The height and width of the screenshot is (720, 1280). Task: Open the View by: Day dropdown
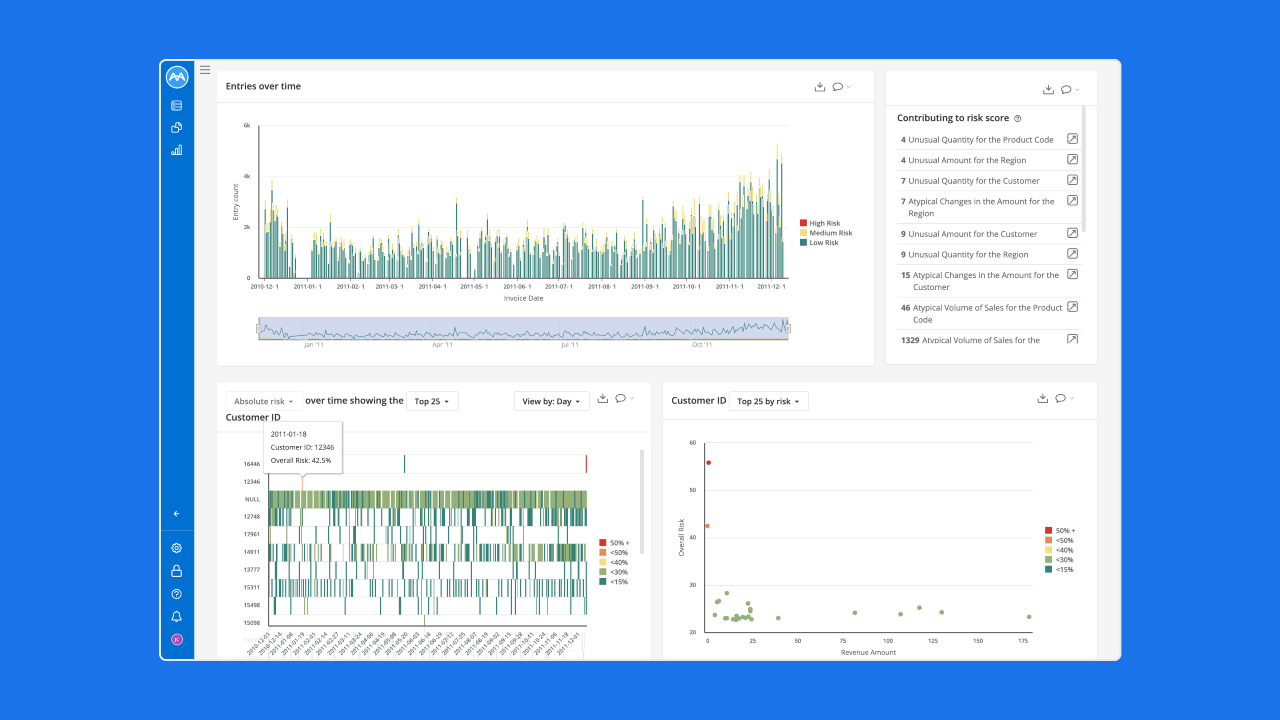pos(551,401)
